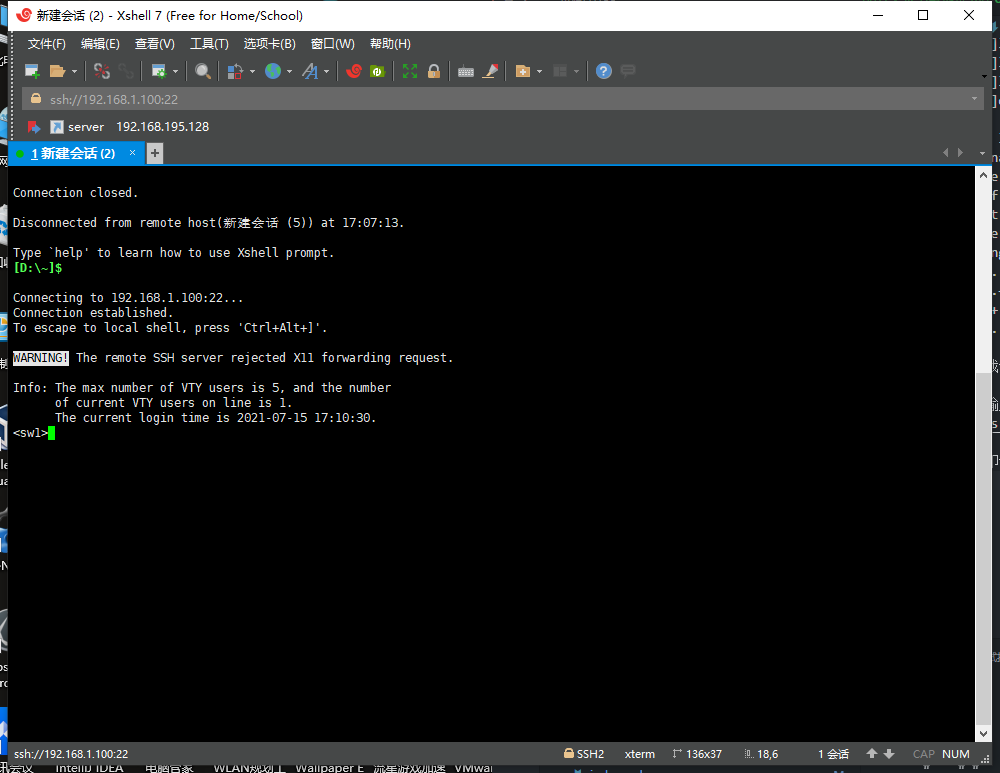Screen dimensions: 1000x773
Task: Click the Open session folder icon
Action: (x=57, y=71)
